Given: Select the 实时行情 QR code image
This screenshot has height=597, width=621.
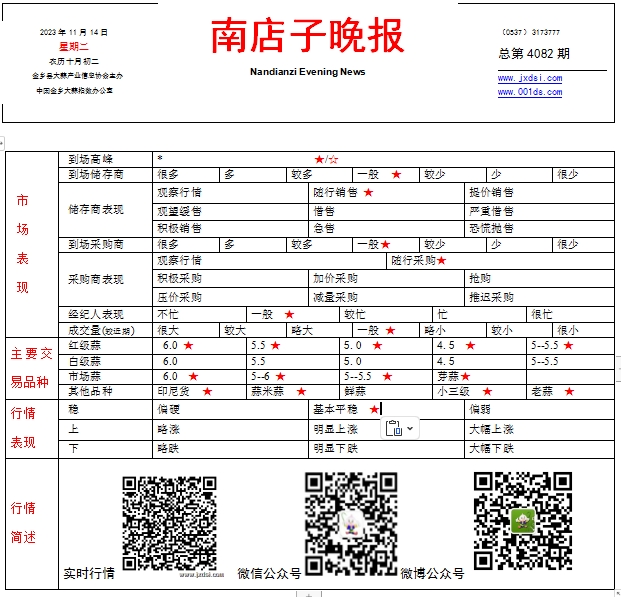Looking at the screenshot, I should pos(169,524).
